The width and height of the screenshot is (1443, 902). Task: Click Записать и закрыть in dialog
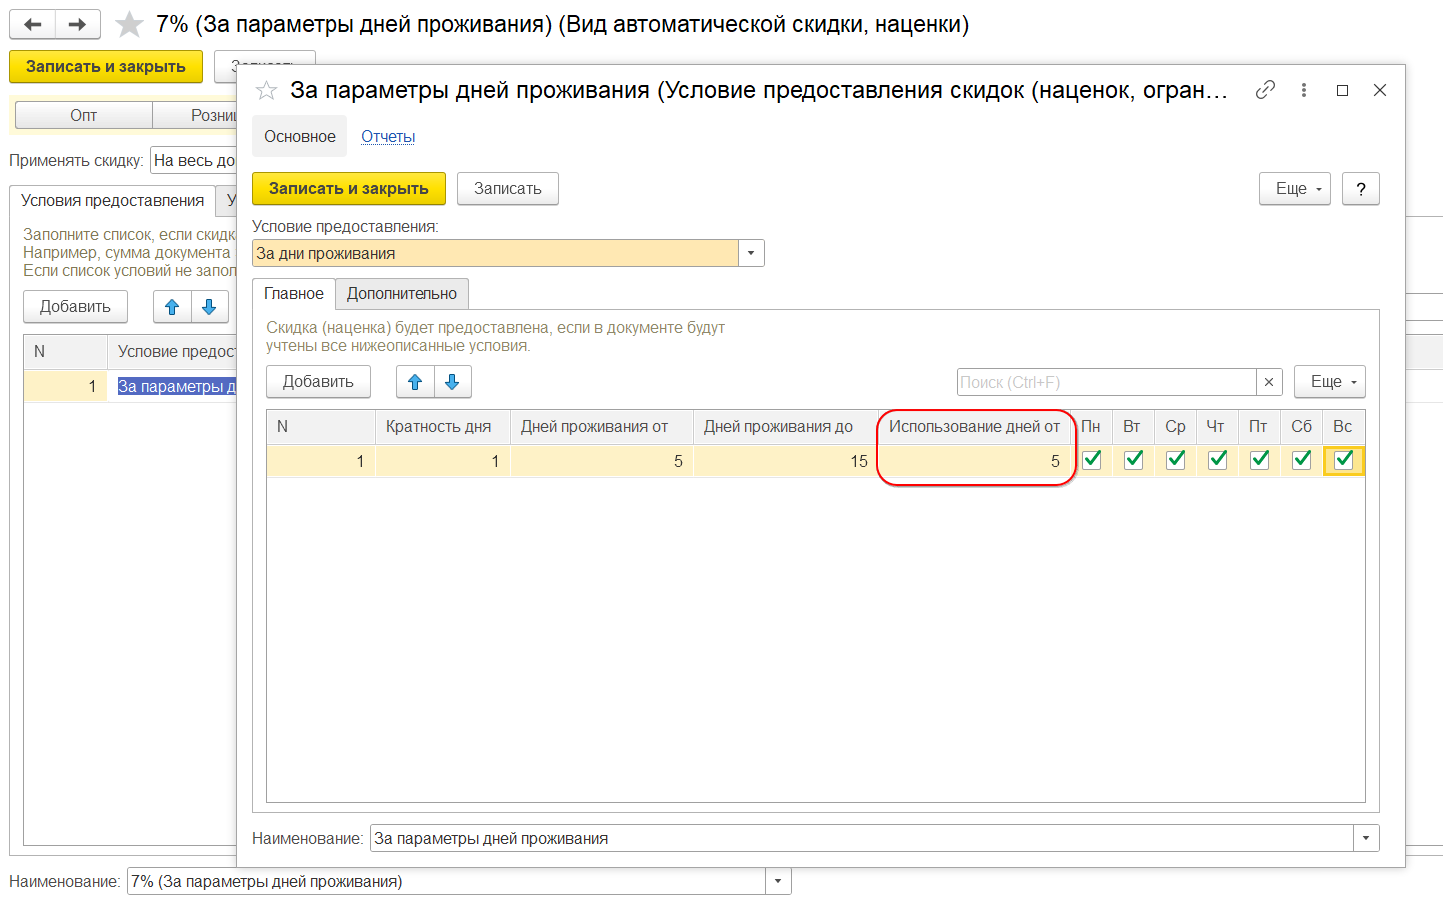point(349,189)
